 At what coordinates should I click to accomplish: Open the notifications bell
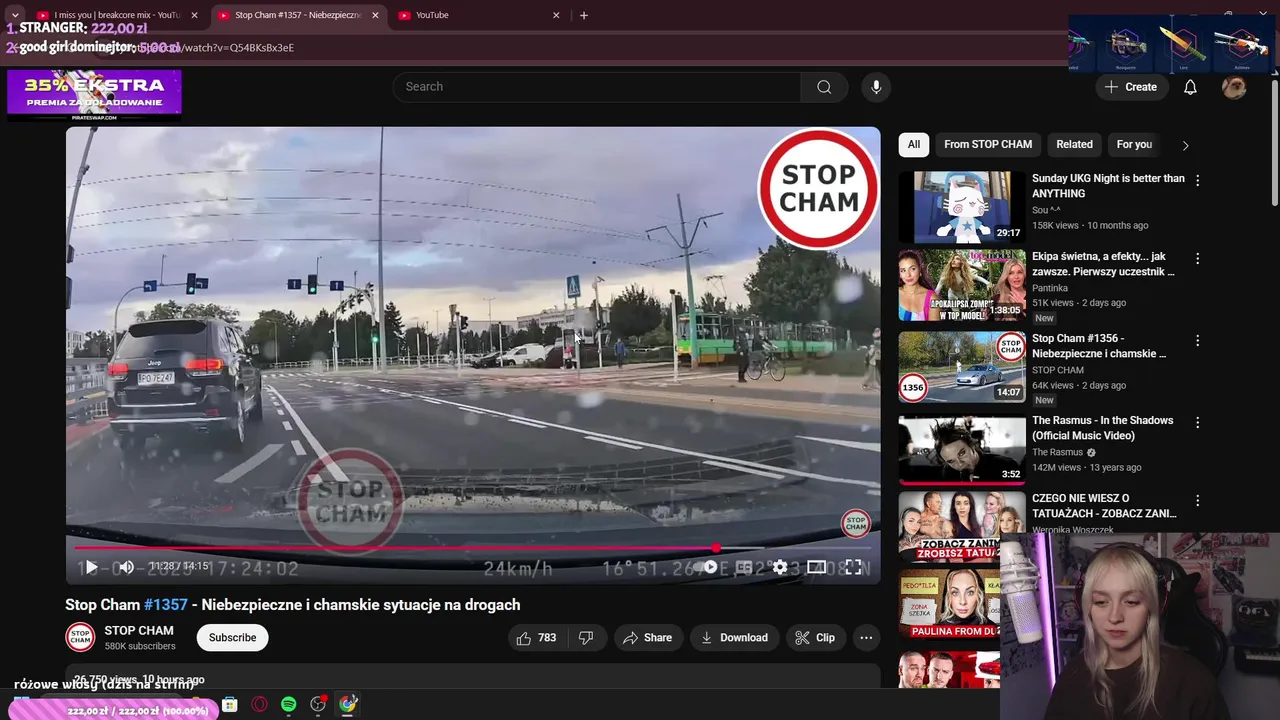tap(1190, 87)
